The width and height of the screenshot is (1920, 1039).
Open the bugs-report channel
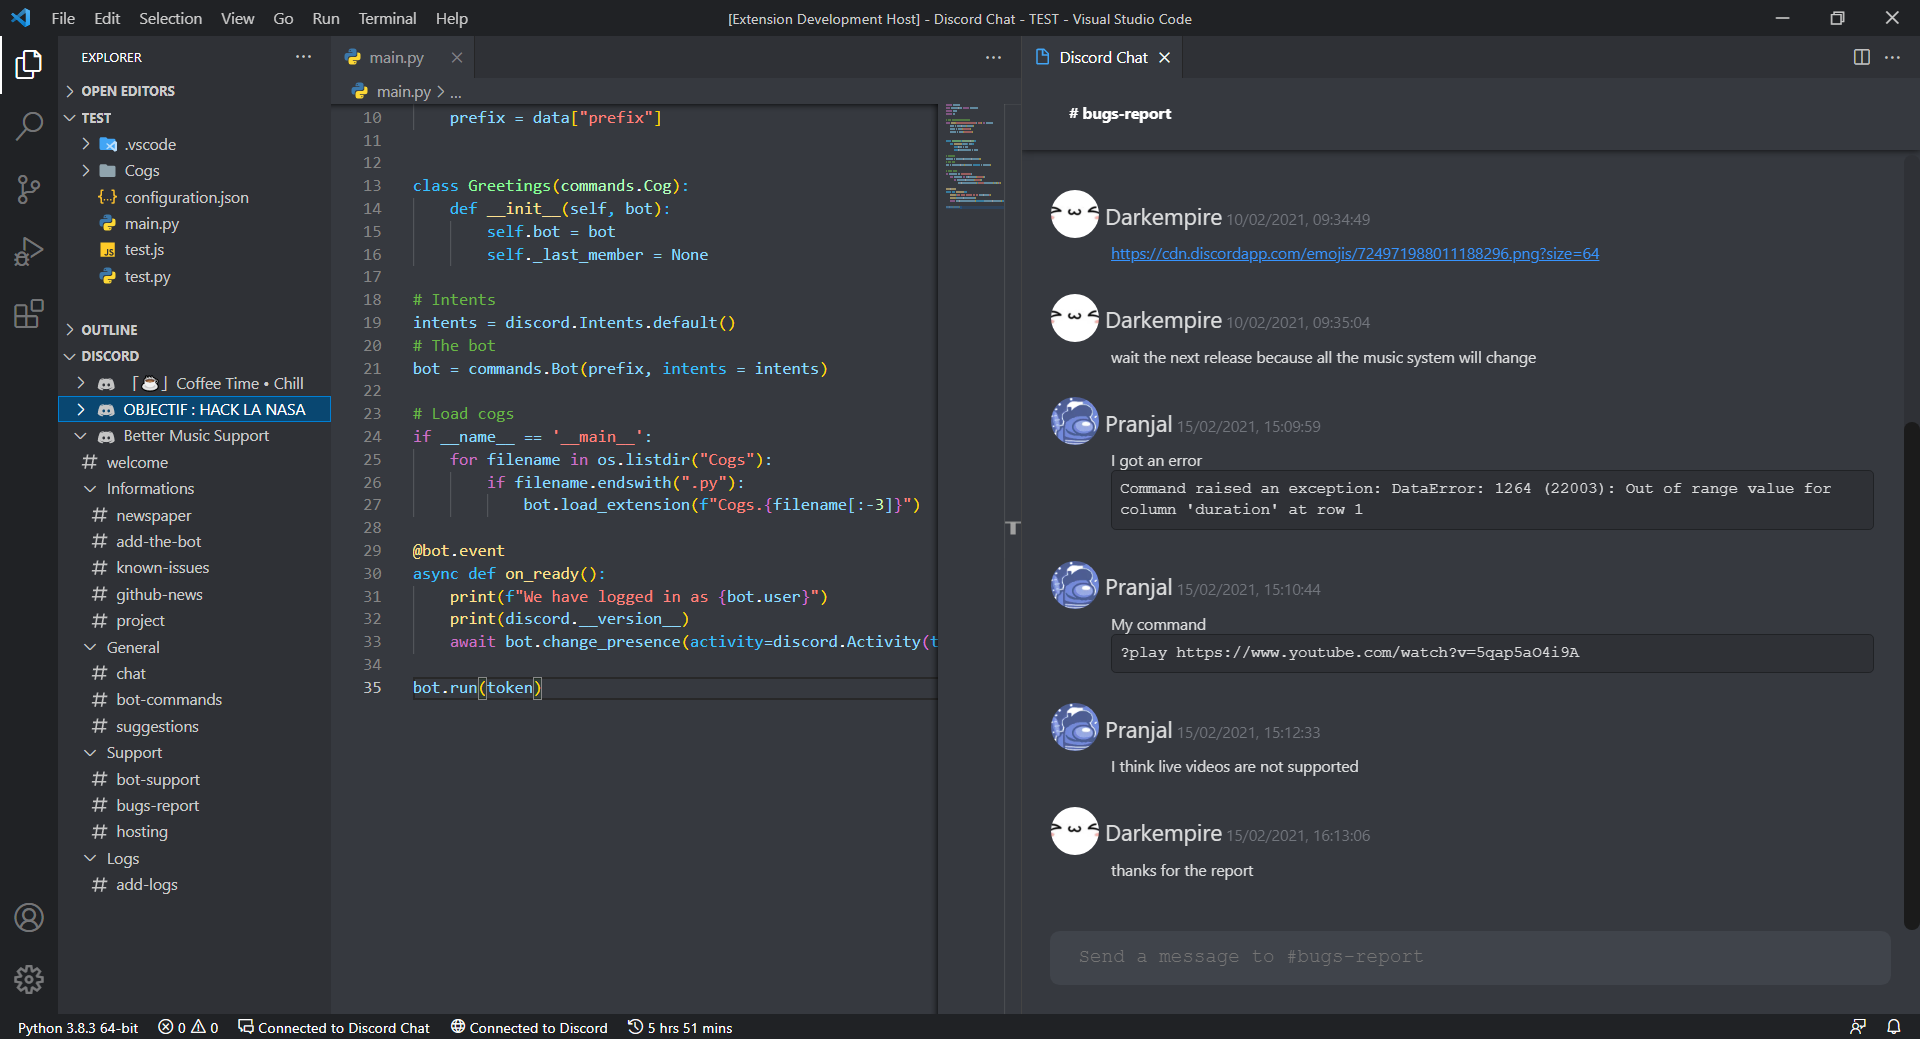157,806
